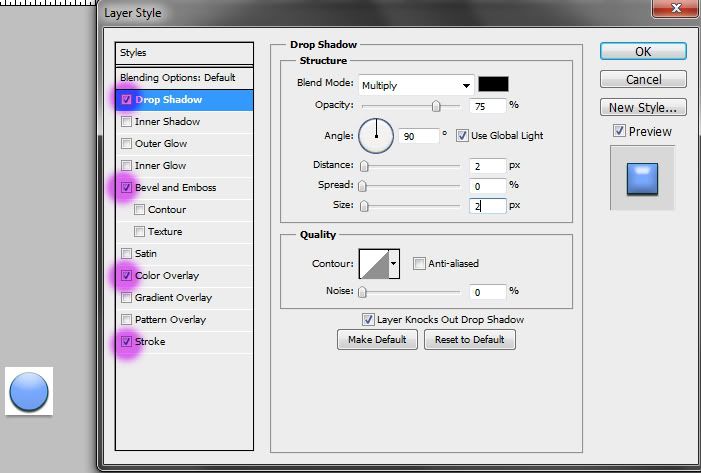Enable the Inner Glow checkbox
The width and height of the screenshot is (701, 473).
pyautogui.click(x=127, y=165)
